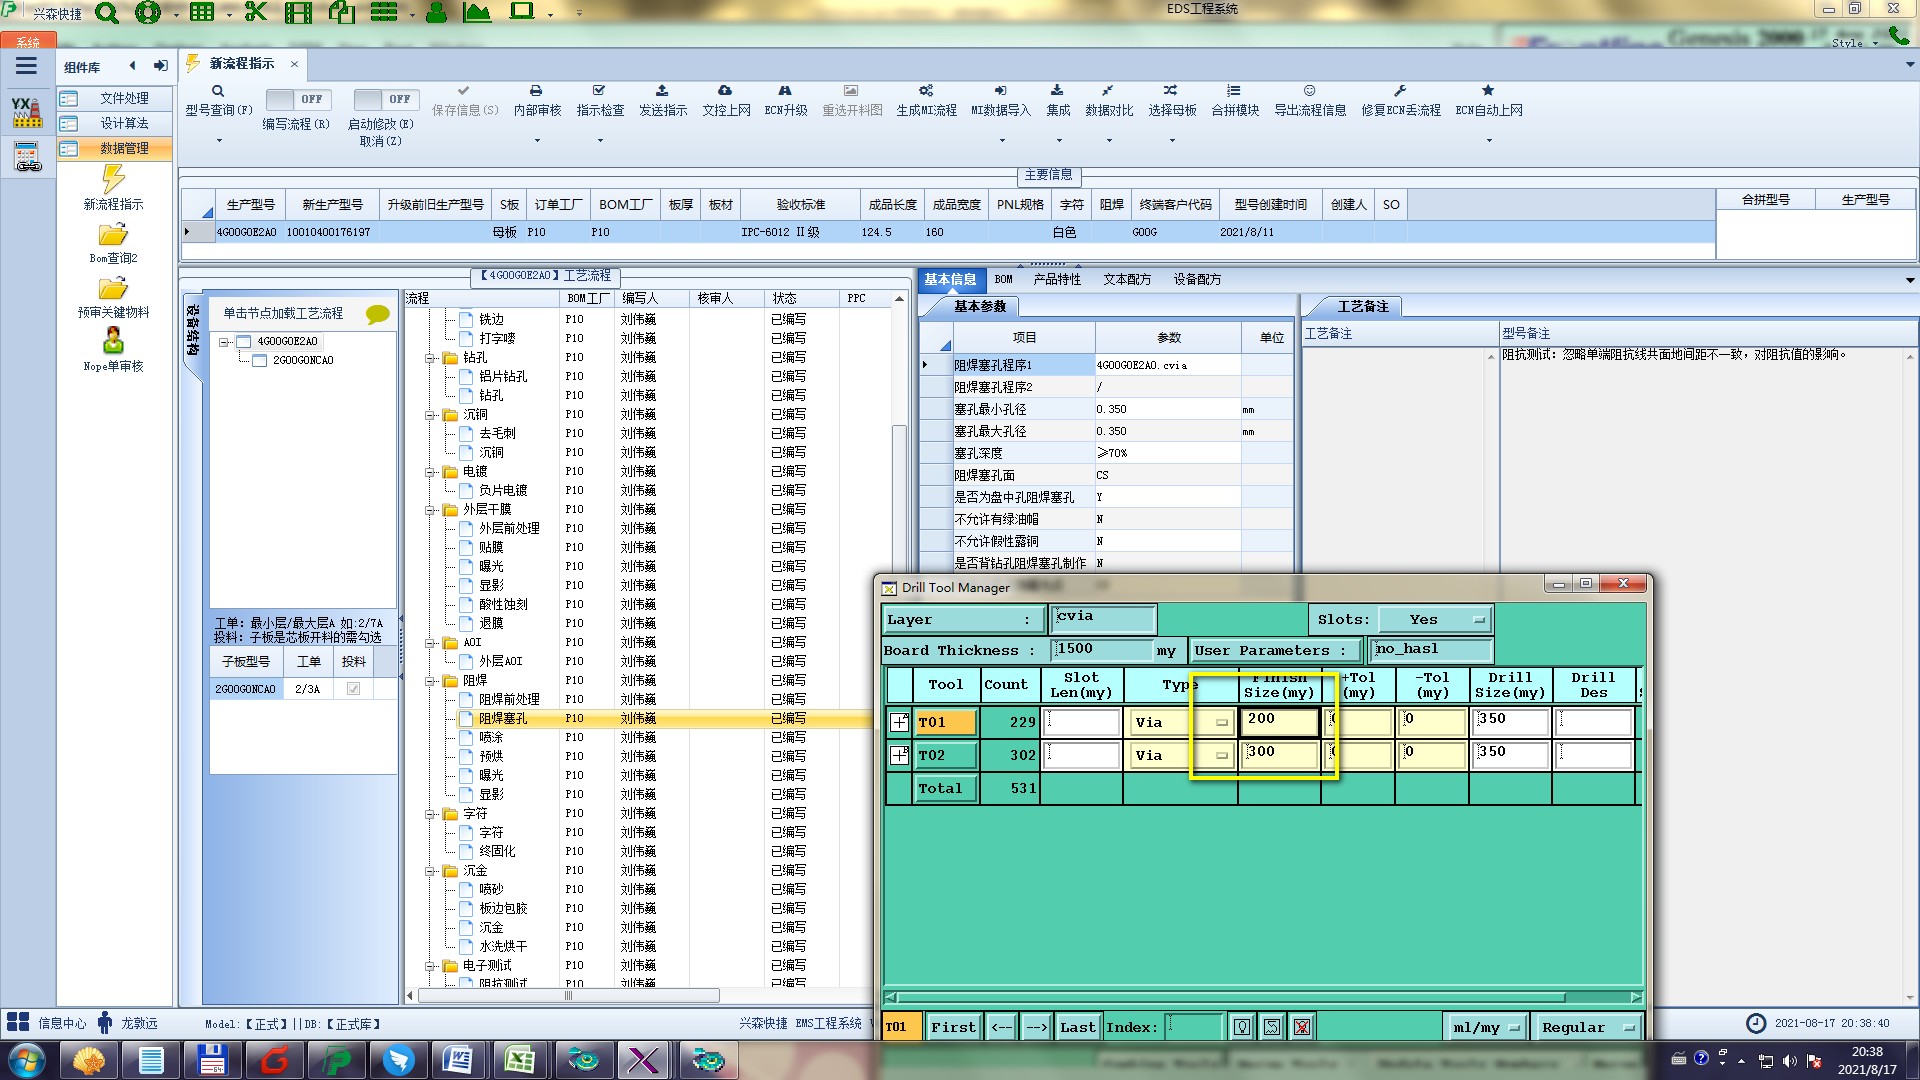The height and width of the screenshot is (1080, 1920).
Task: Click the ECN升级 toolbar icon
Action: tap(785, 91)
